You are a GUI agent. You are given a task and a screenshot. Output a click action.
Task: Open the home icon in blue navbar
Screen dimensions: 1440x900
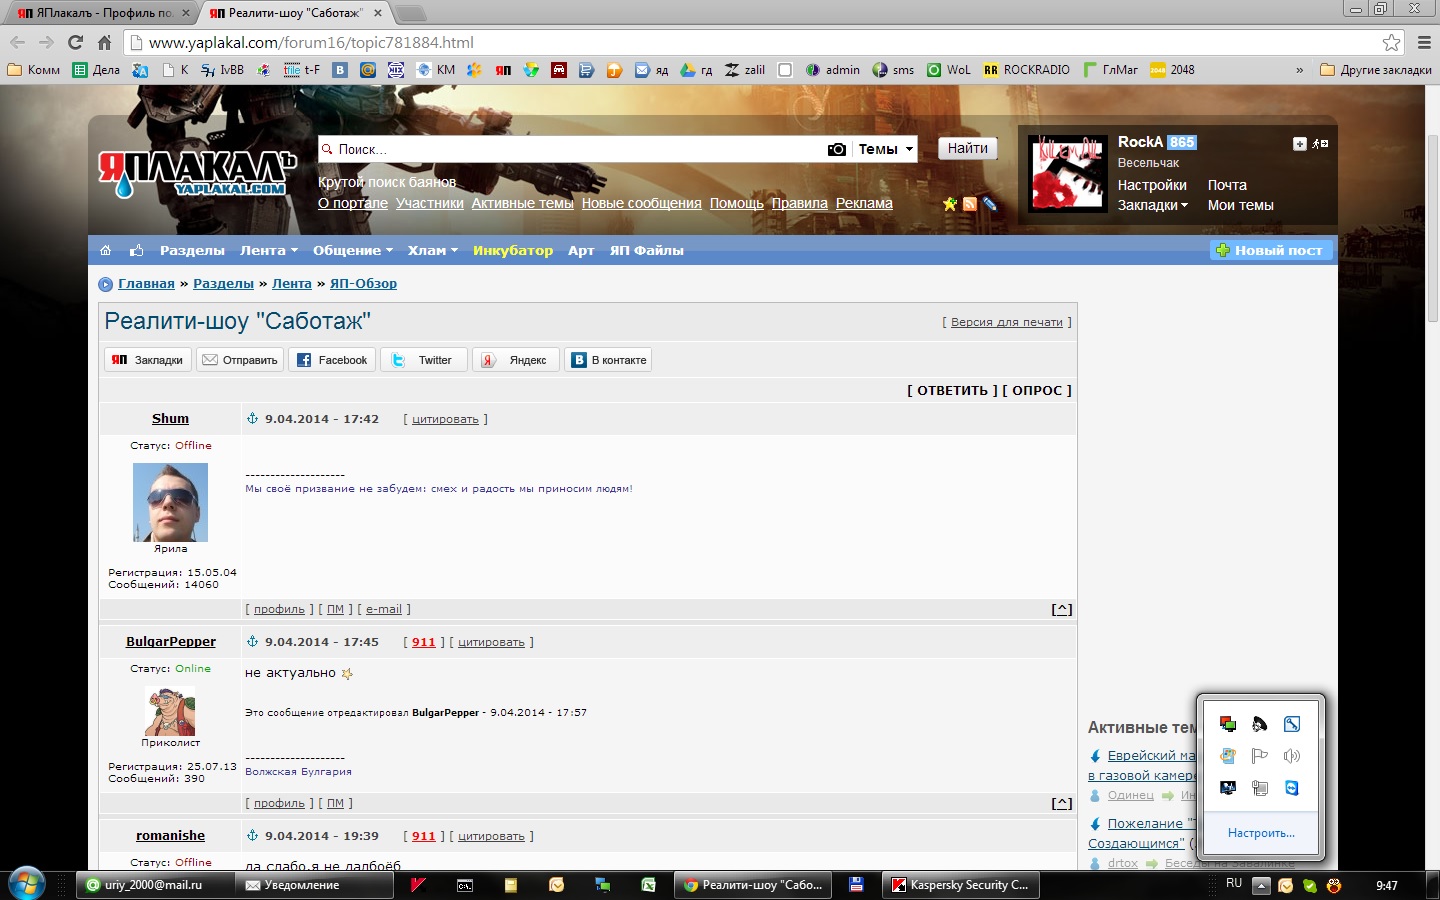coord(105,250)
